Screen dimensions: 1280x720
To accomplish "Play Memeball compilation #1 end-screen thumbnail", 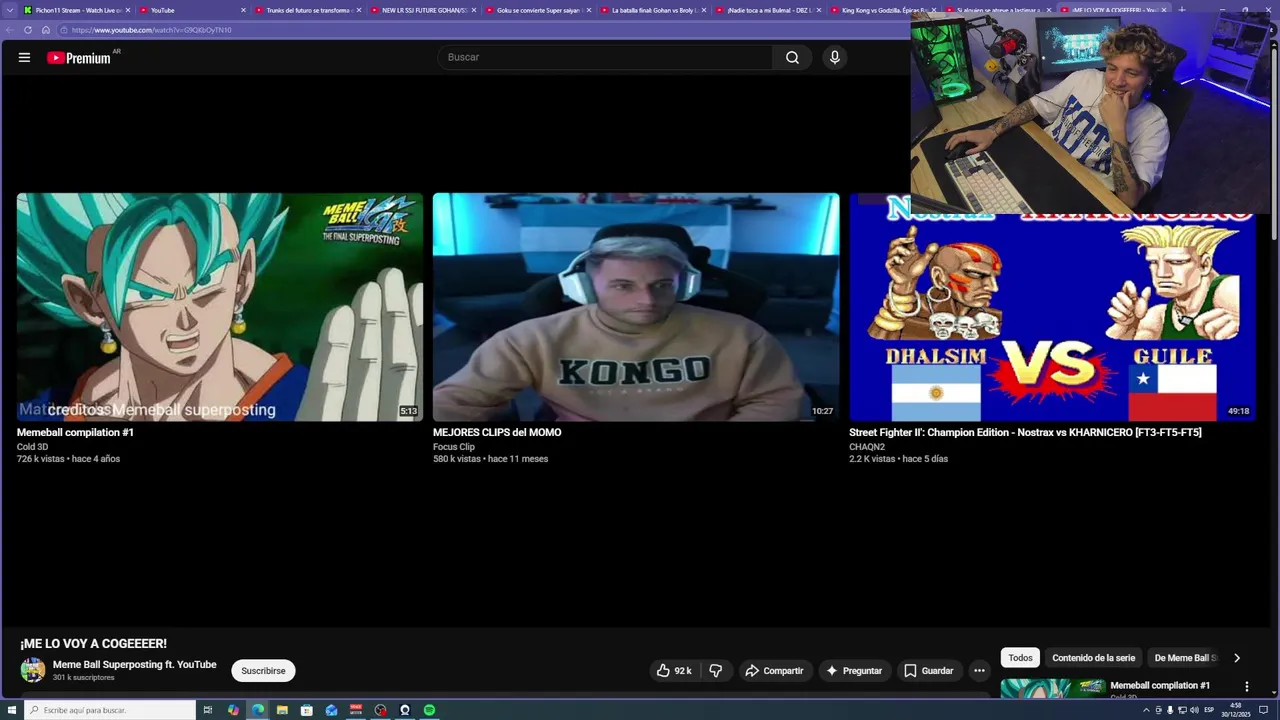I will tap(220, 307).
